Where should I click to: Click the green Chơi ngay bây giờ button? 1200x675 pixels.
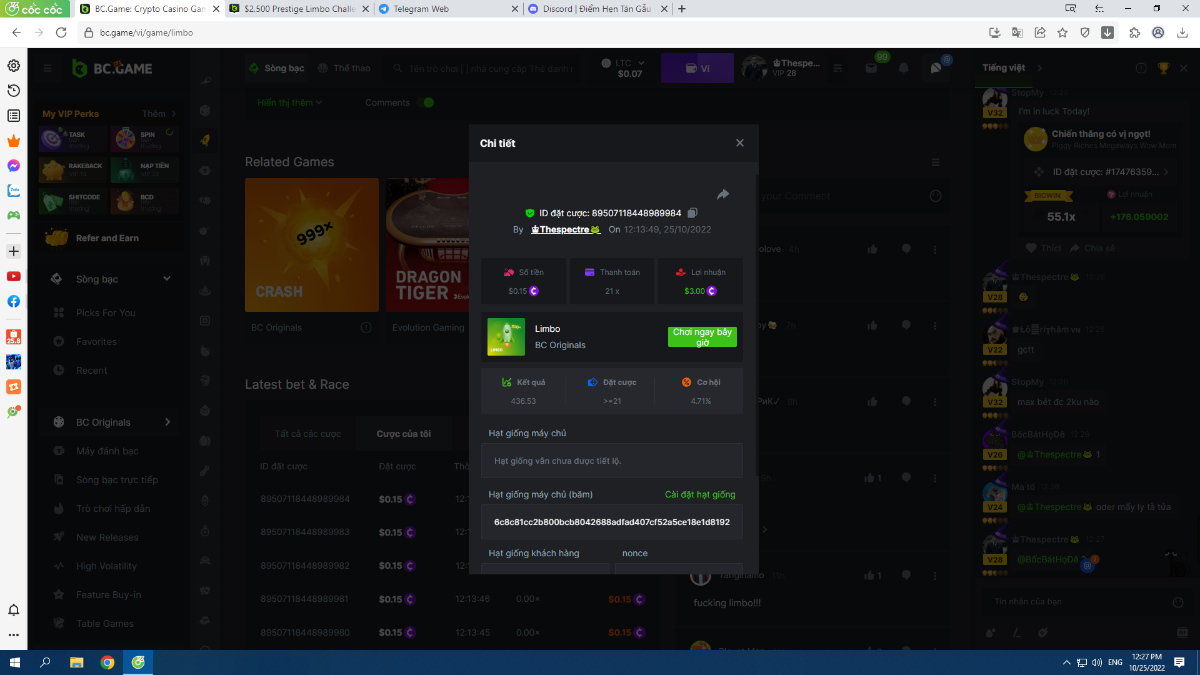[702, 337]
